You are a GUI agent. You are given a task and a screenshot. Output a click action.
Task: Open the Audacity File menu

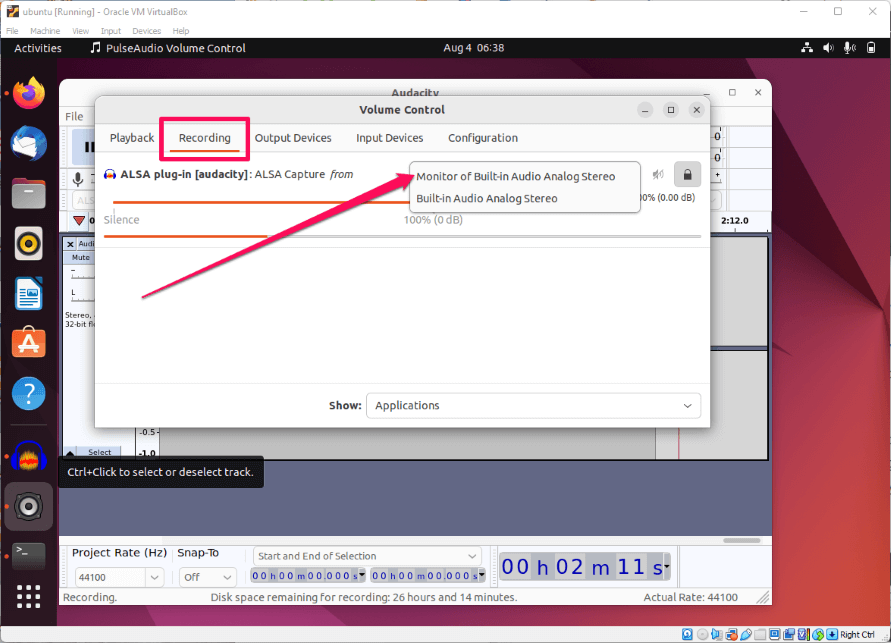[74, 116]
